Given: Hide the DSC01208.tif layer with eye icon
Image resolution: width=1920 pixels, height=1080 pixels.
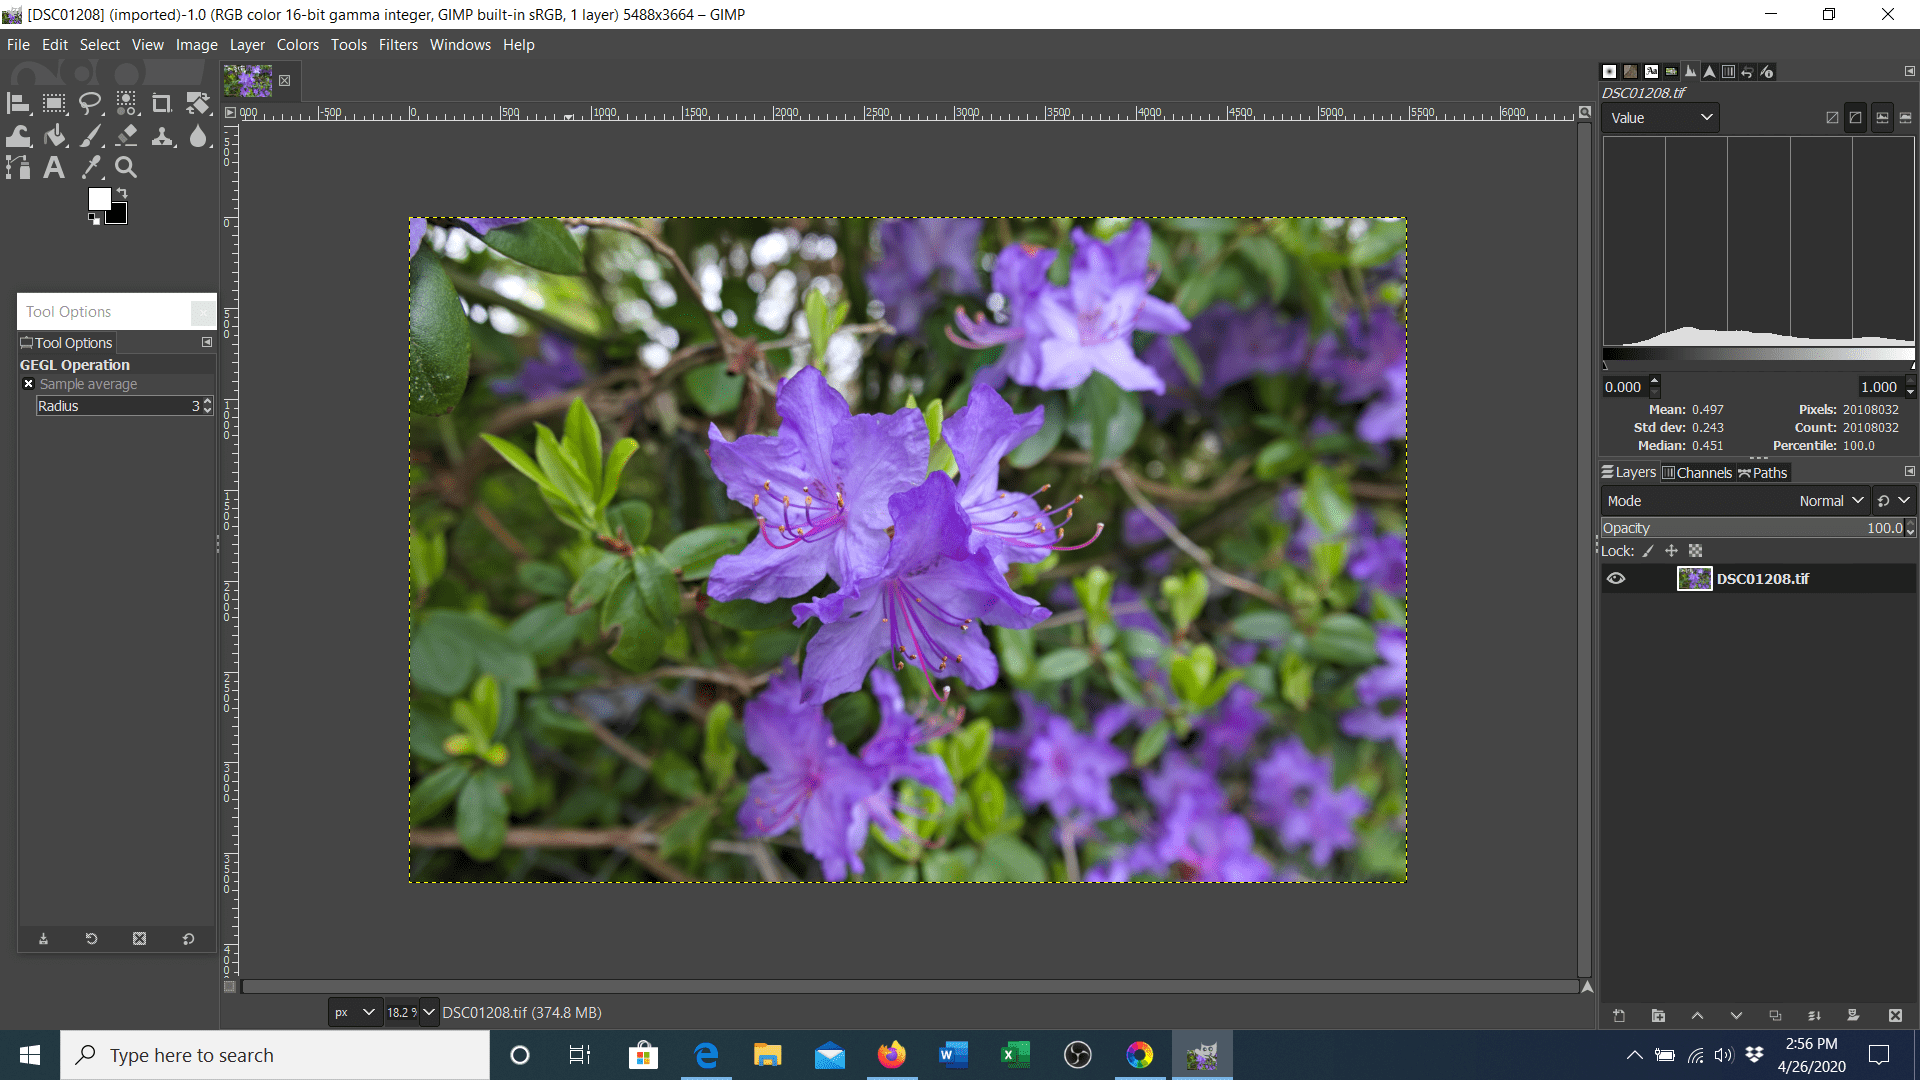Looking at the screenshot, I should (1616, 579).
